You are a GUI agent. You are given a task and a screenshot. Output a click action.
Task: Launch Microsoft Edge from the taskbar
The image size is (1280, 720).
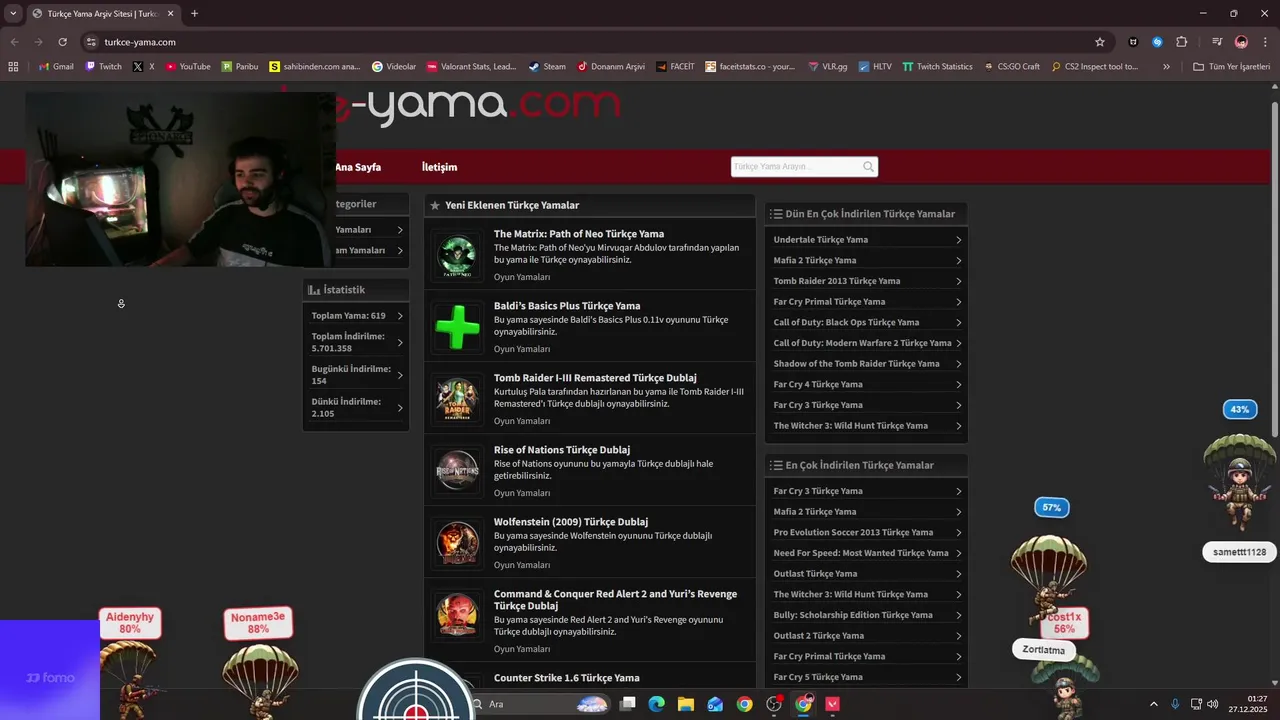pos(656,704)
